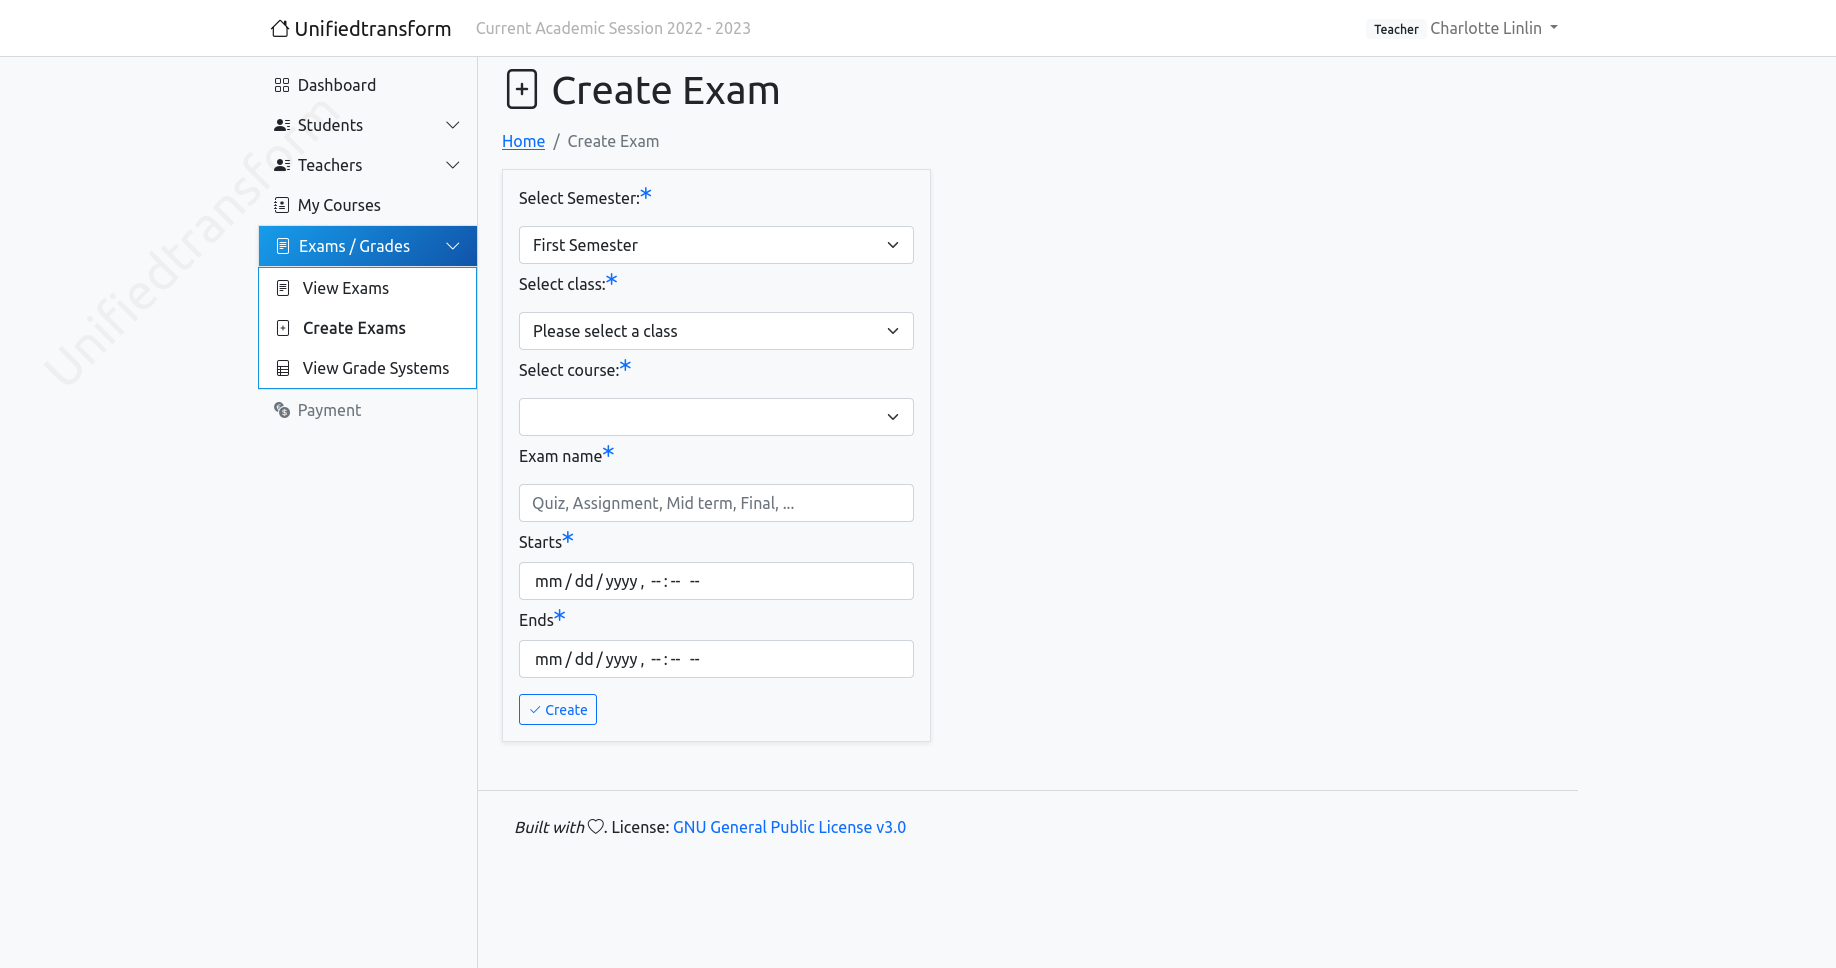Open Payment in the sidebar
Screen dimensions: 1836x968
(367, 410)
